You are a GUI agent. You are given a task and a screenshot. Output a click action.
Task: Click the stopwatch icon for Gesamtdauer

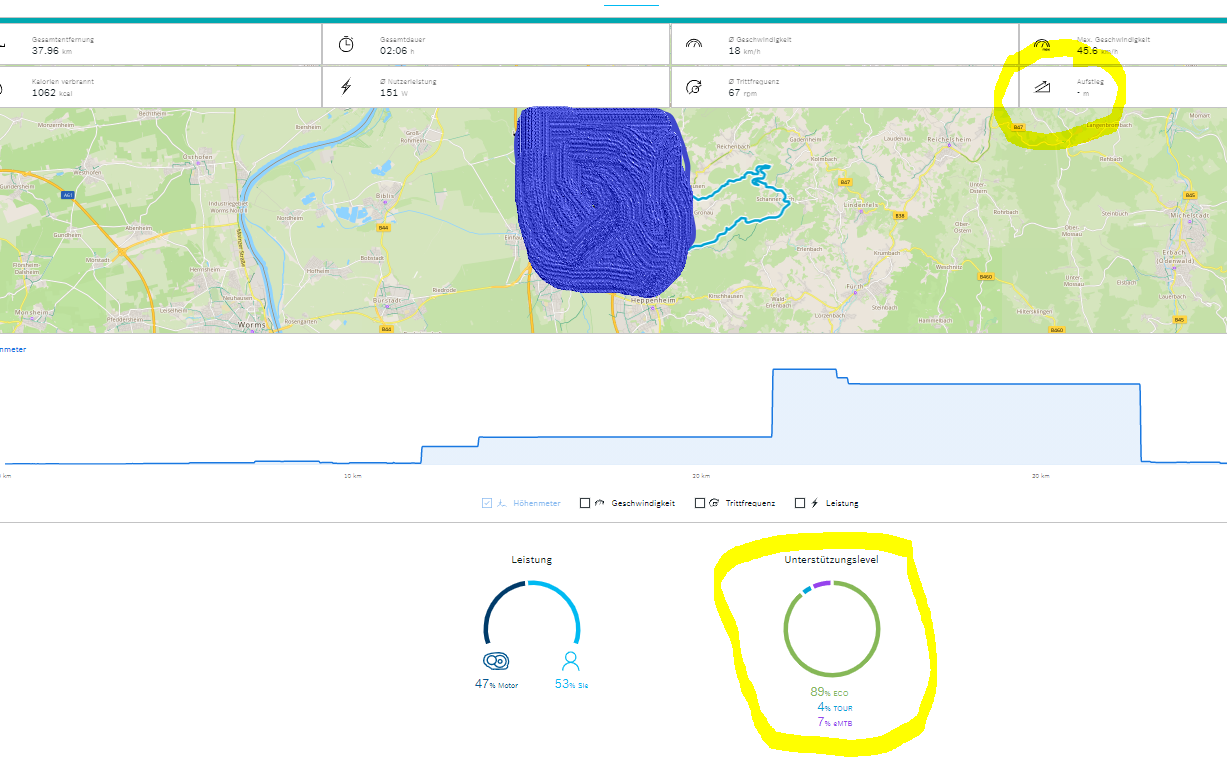(345, 44)
